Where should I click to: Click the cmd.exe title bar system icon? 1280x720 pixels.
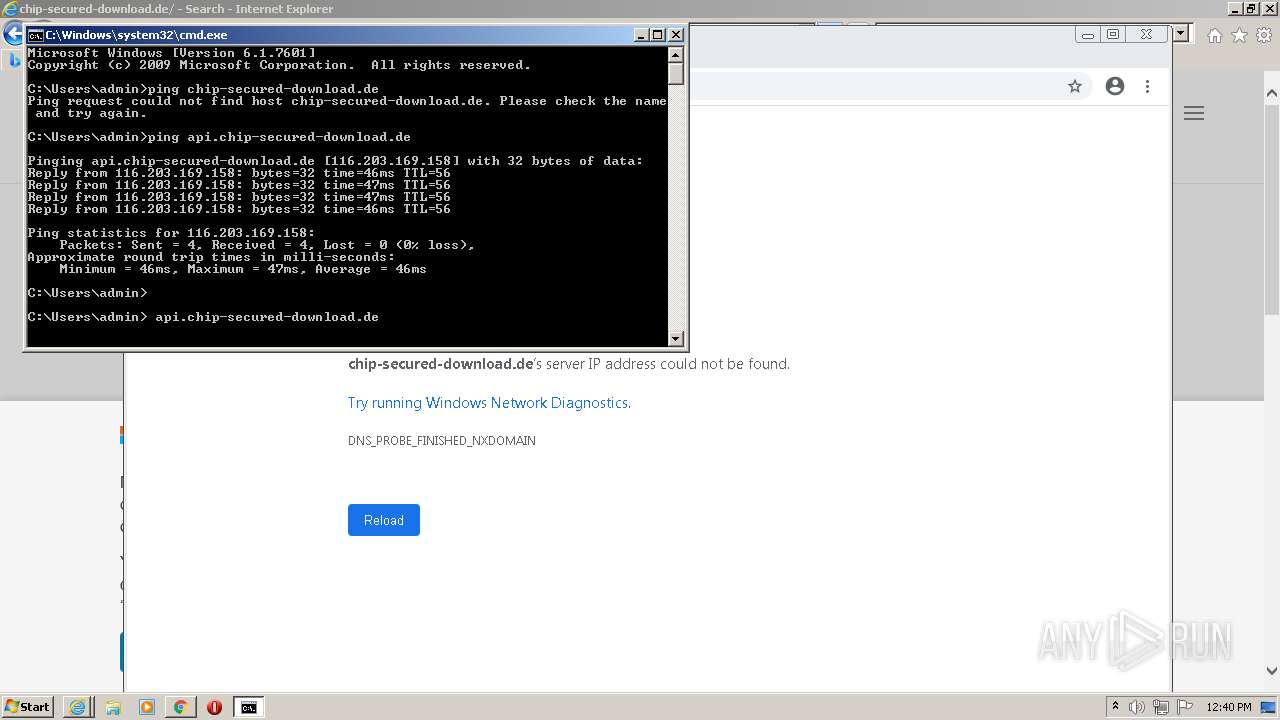[35, 35]
